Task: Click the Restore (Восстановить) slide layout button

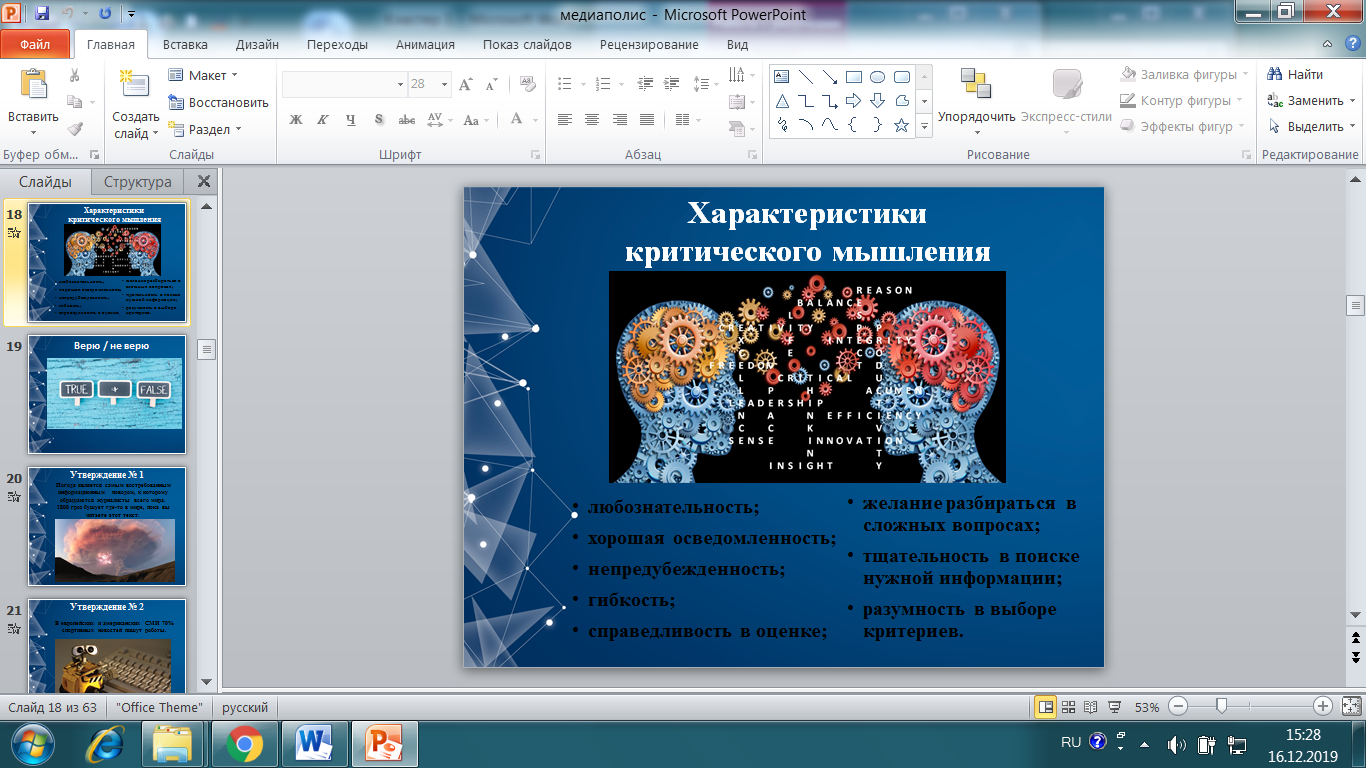Action: [218, 102]
